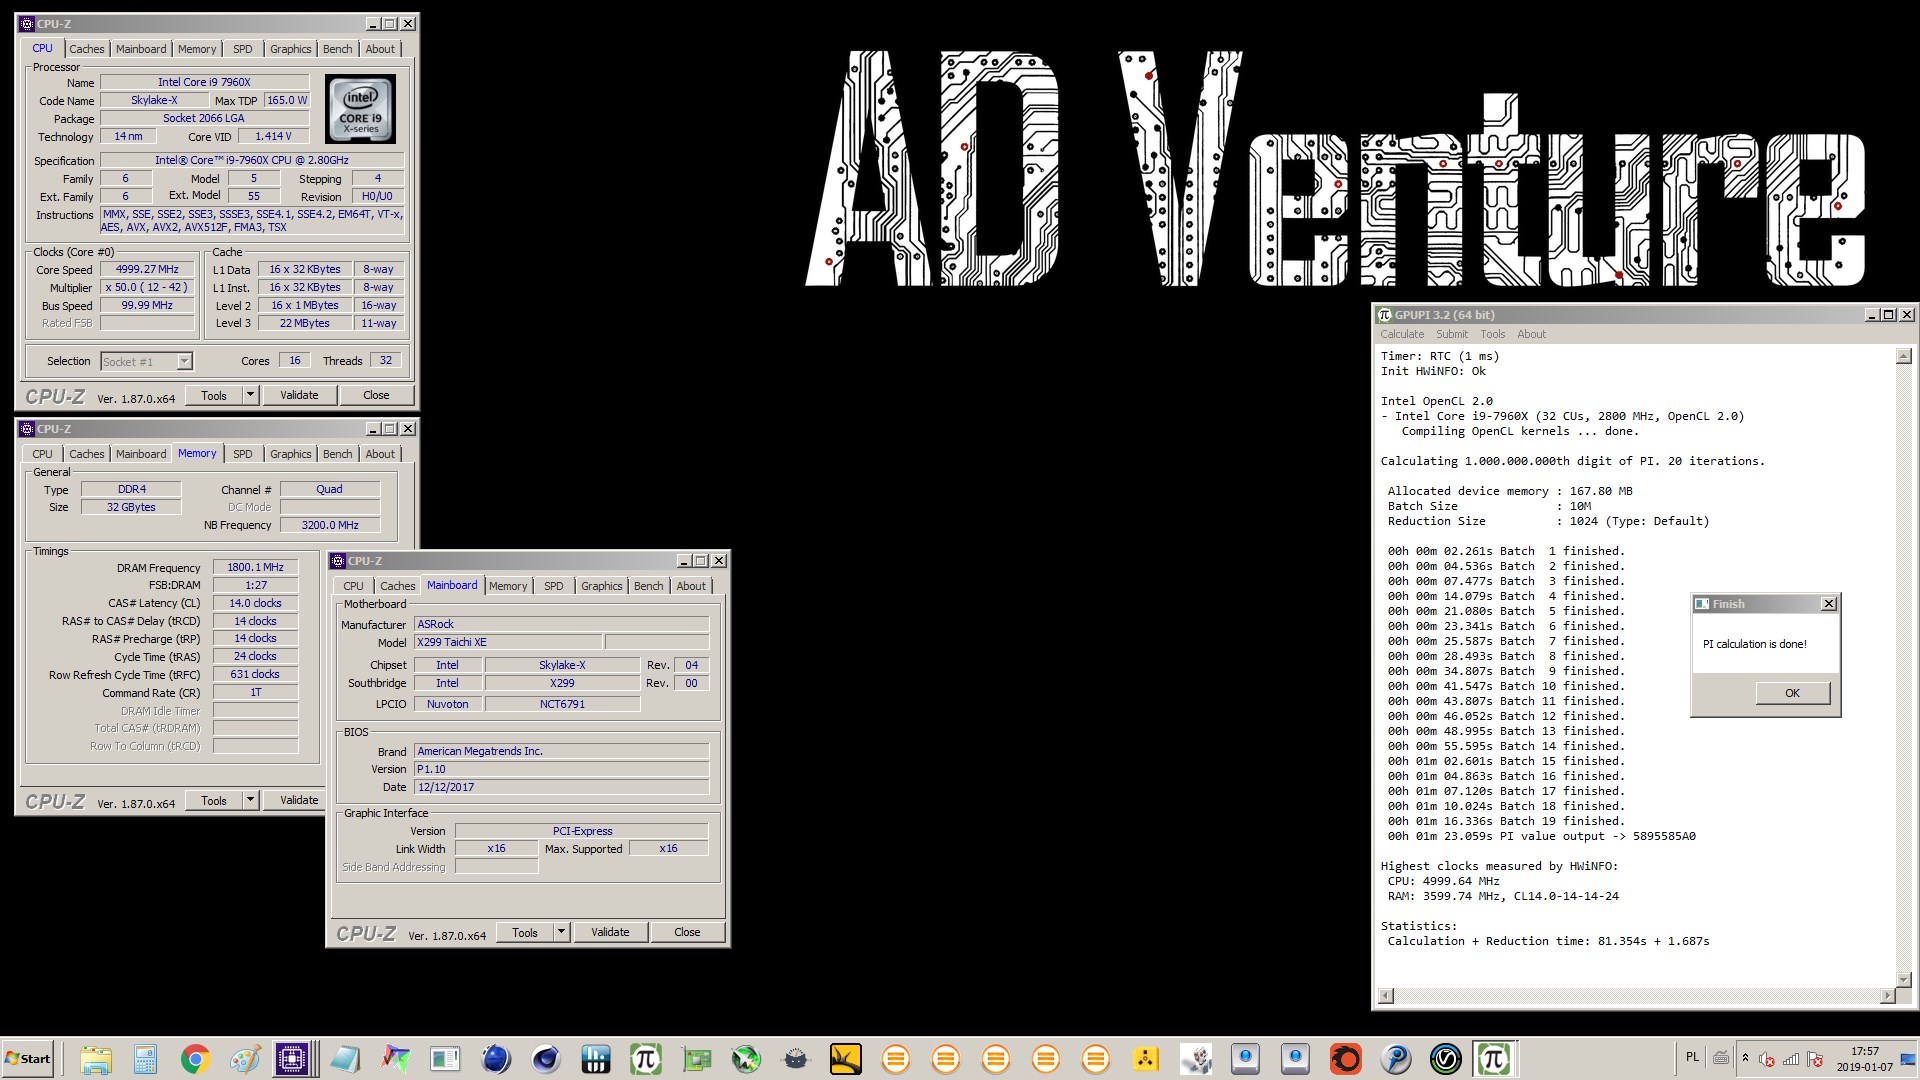Open SPD tab in top CPU-Z window
Screen dimensions: 1920x1080
click(x=243, y=49)
